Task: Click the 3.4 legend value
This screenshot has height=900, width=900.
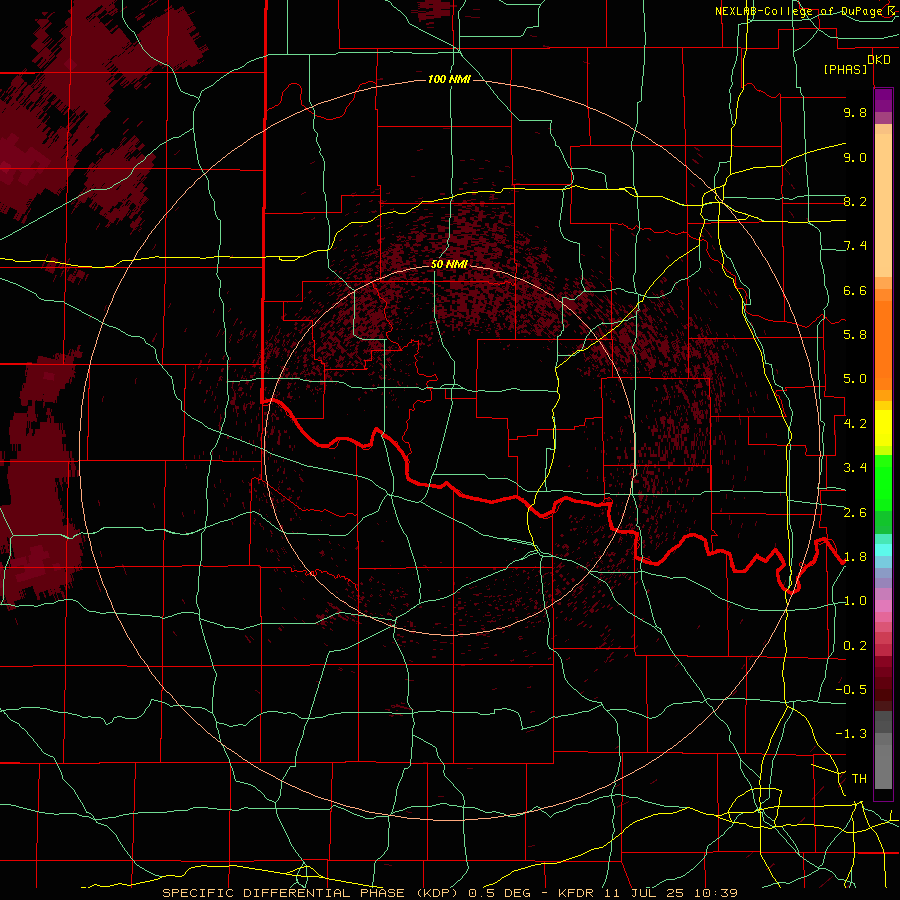Action: pos(855,468)
